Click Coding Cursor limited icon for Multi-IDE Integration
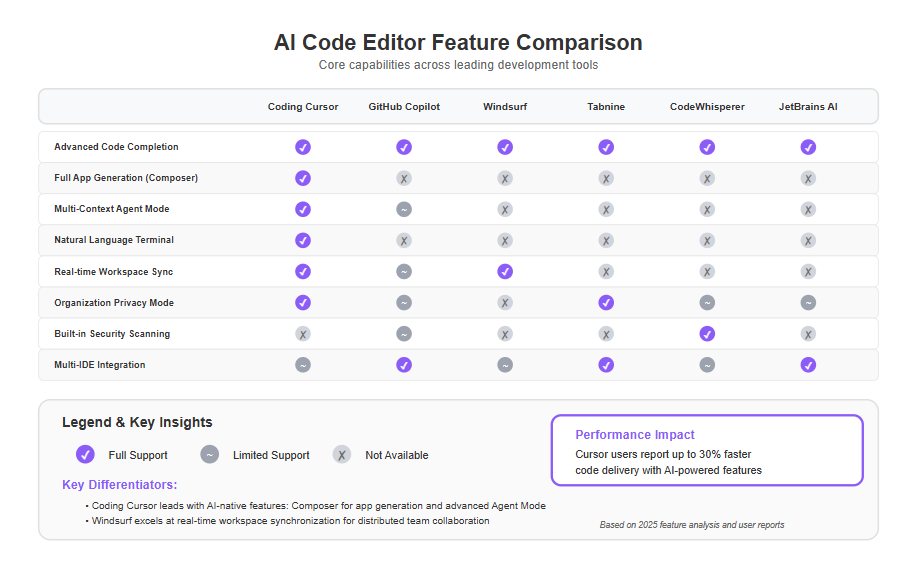This screenshot has width=923, height=580. [x=303, y=365]
